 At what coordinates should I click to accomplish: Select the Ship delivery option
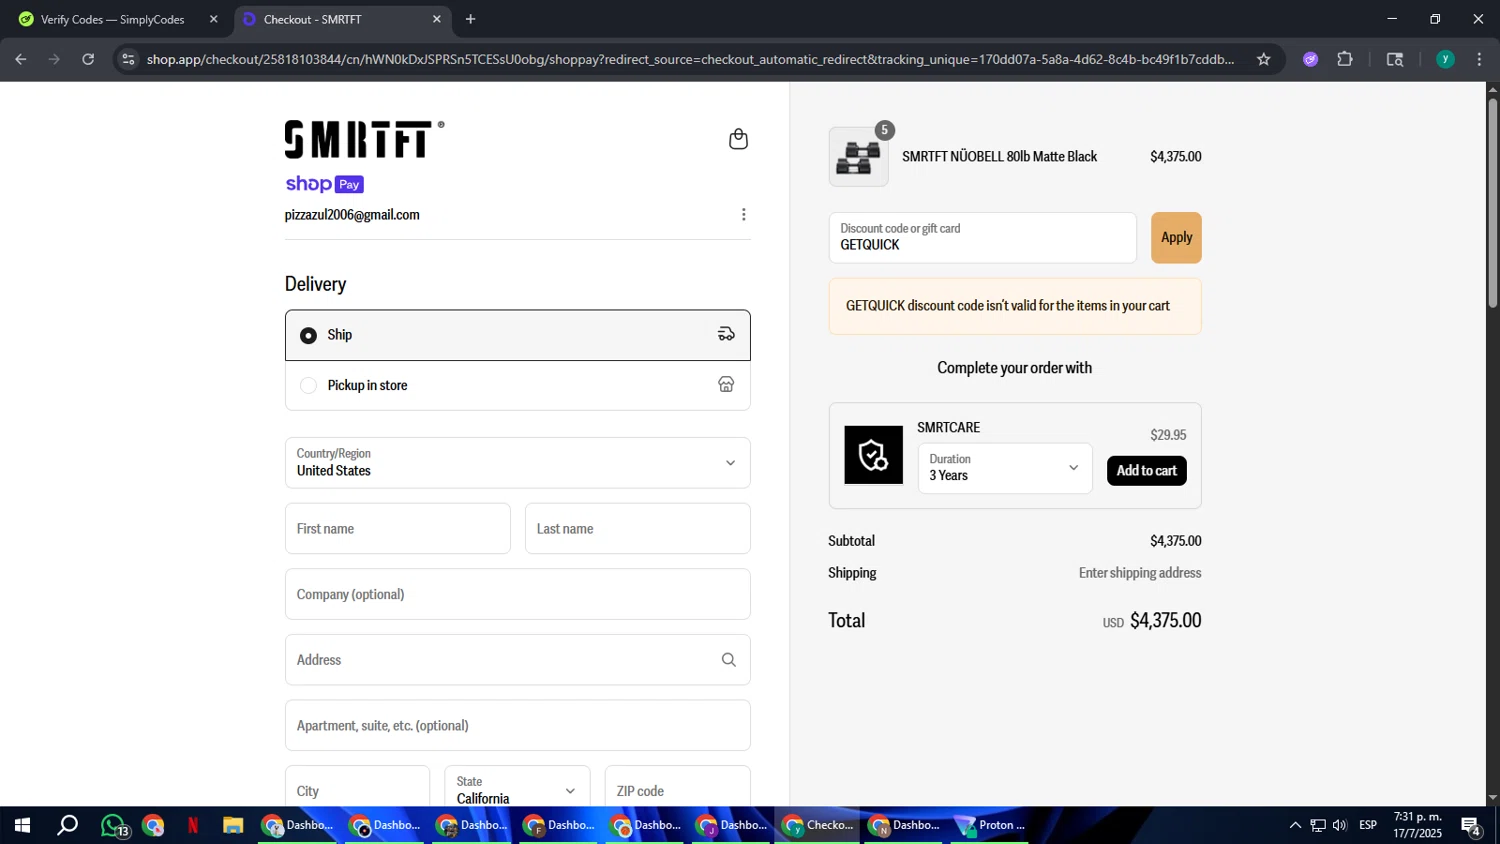(518, 335)
